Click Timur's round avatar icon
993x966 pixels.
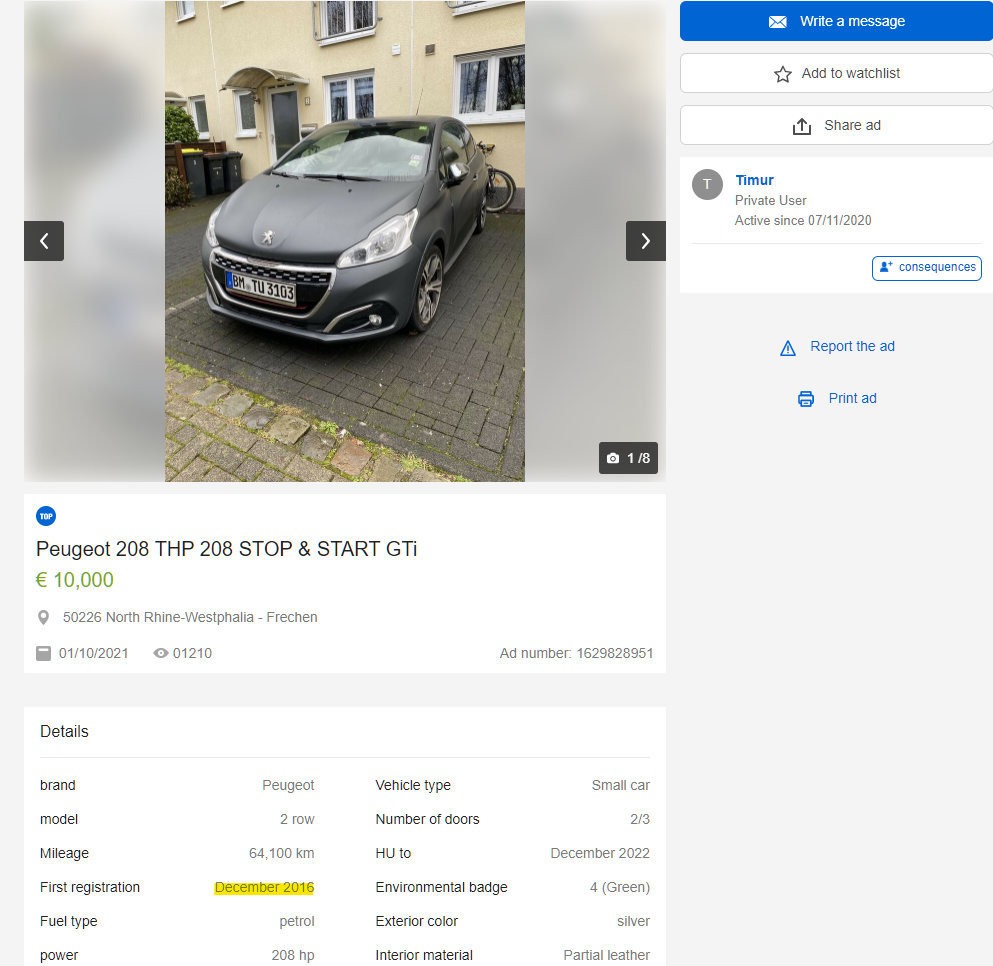tap(707, 184)
